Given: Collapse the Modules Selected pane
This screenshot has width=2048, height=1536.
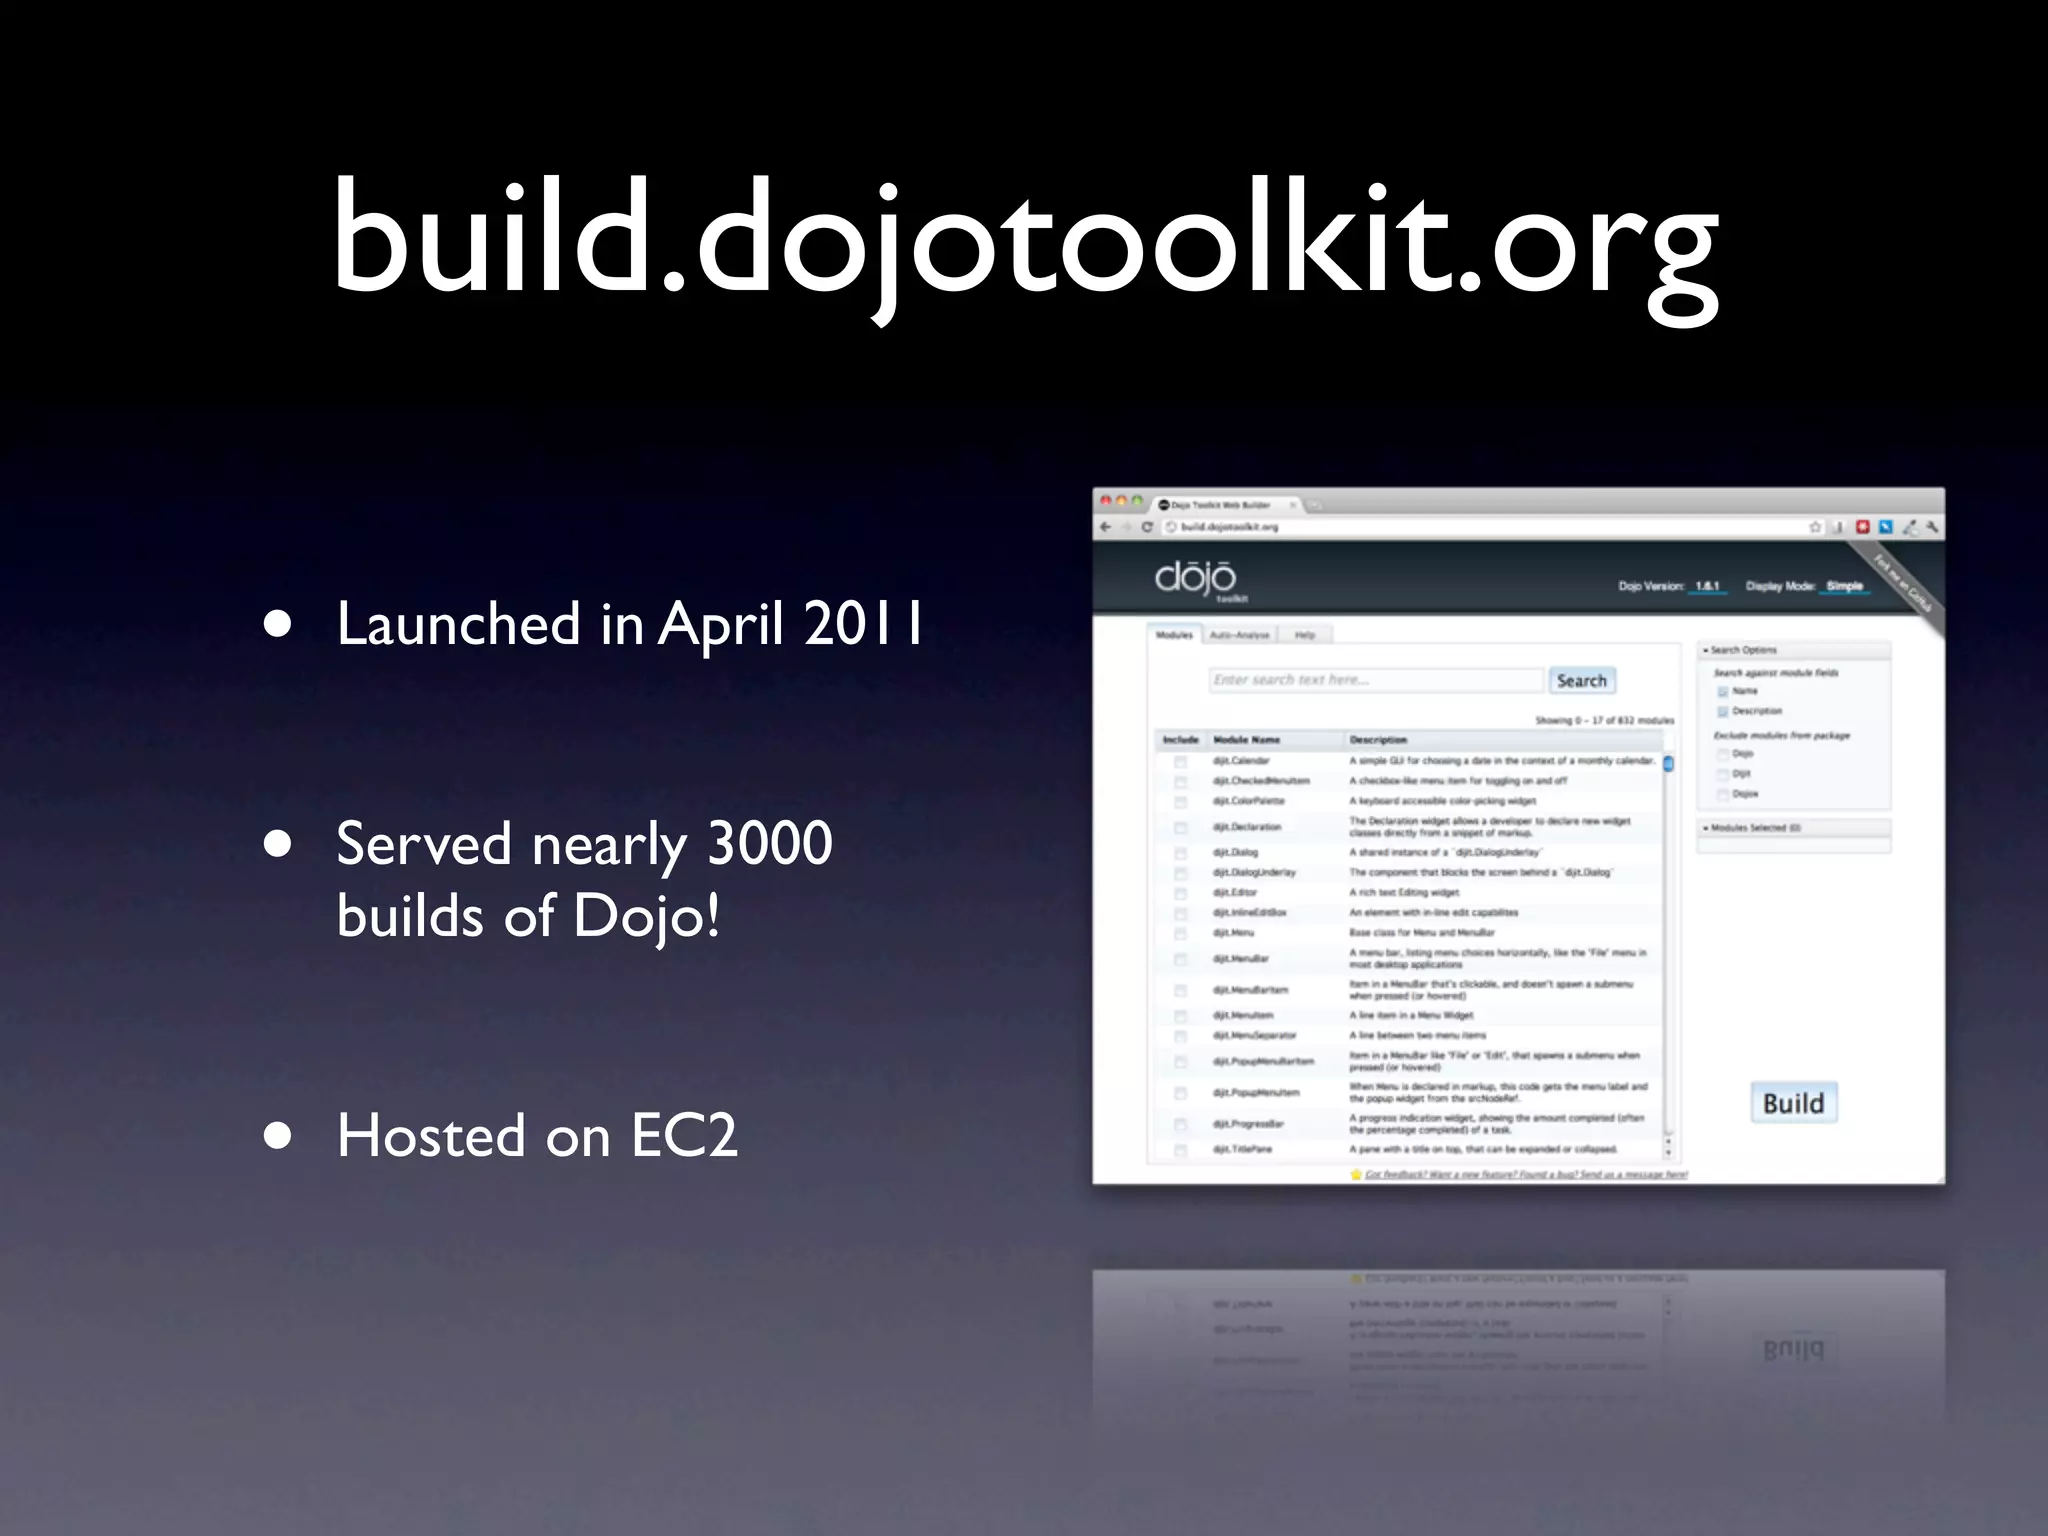Looking at the screenshot, I should coord(1793,828).
